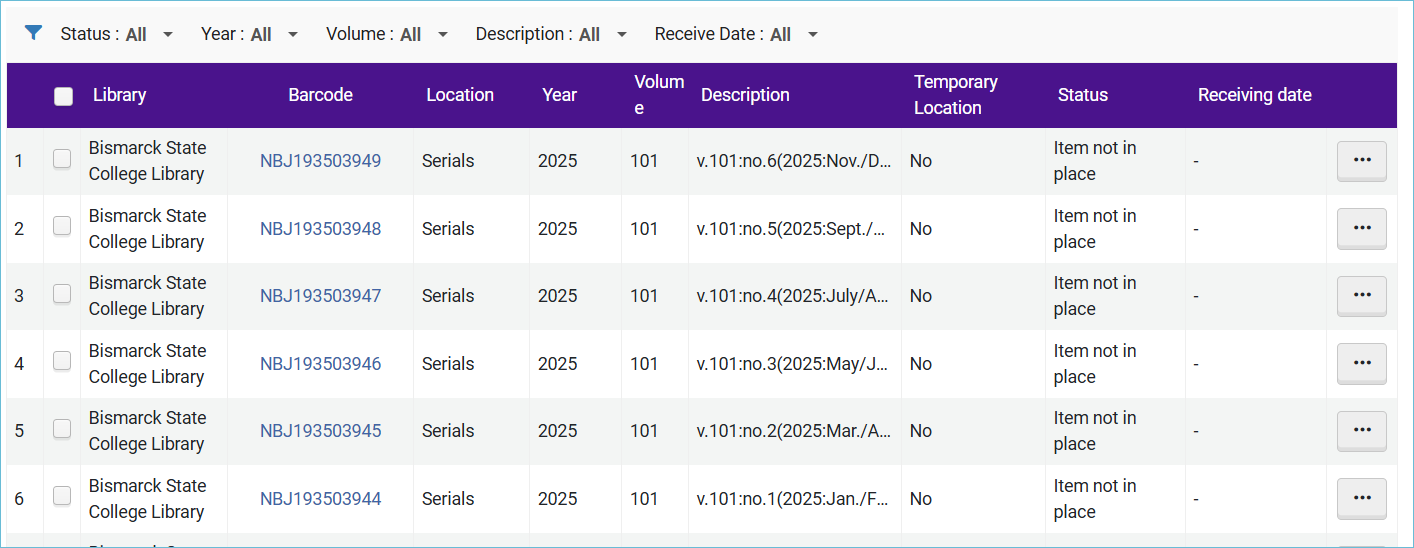Open row actions menu for barcode NBJ193503949
The height and width of the screenshot is (548, 1414).
1361,161
